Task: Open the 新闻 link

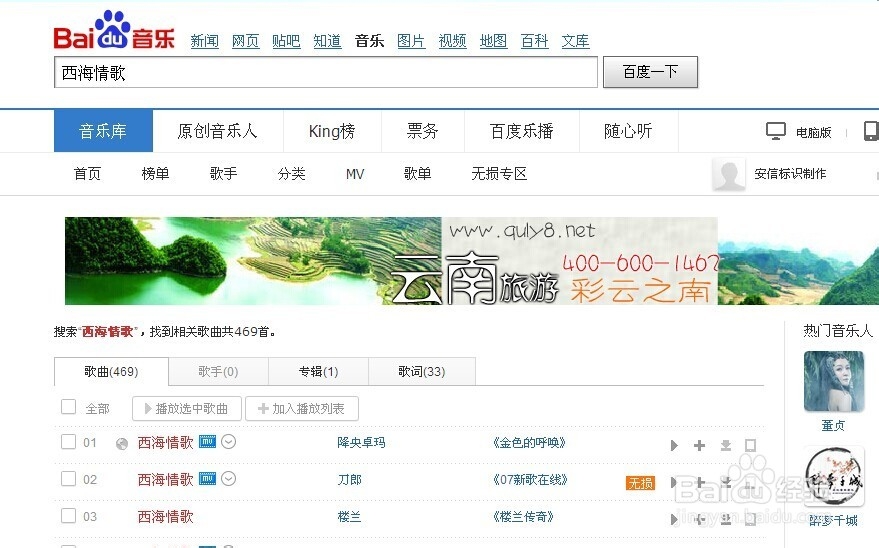Action: coord(205,41)
